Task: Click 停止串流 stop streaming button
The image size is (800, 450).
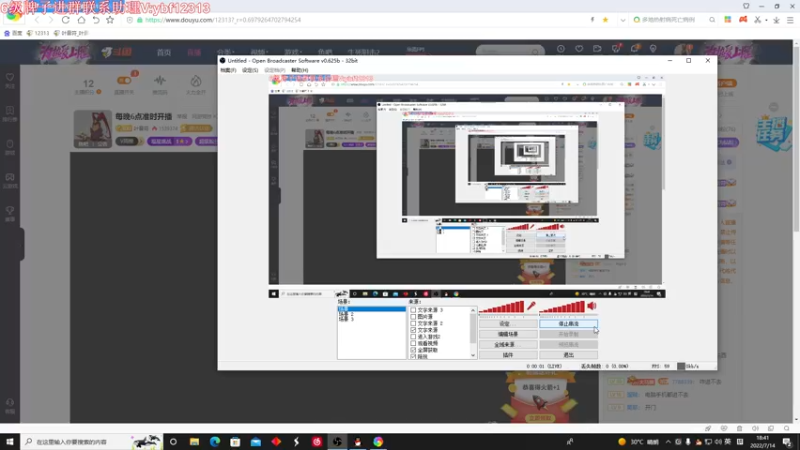Action: click(568, 323)
